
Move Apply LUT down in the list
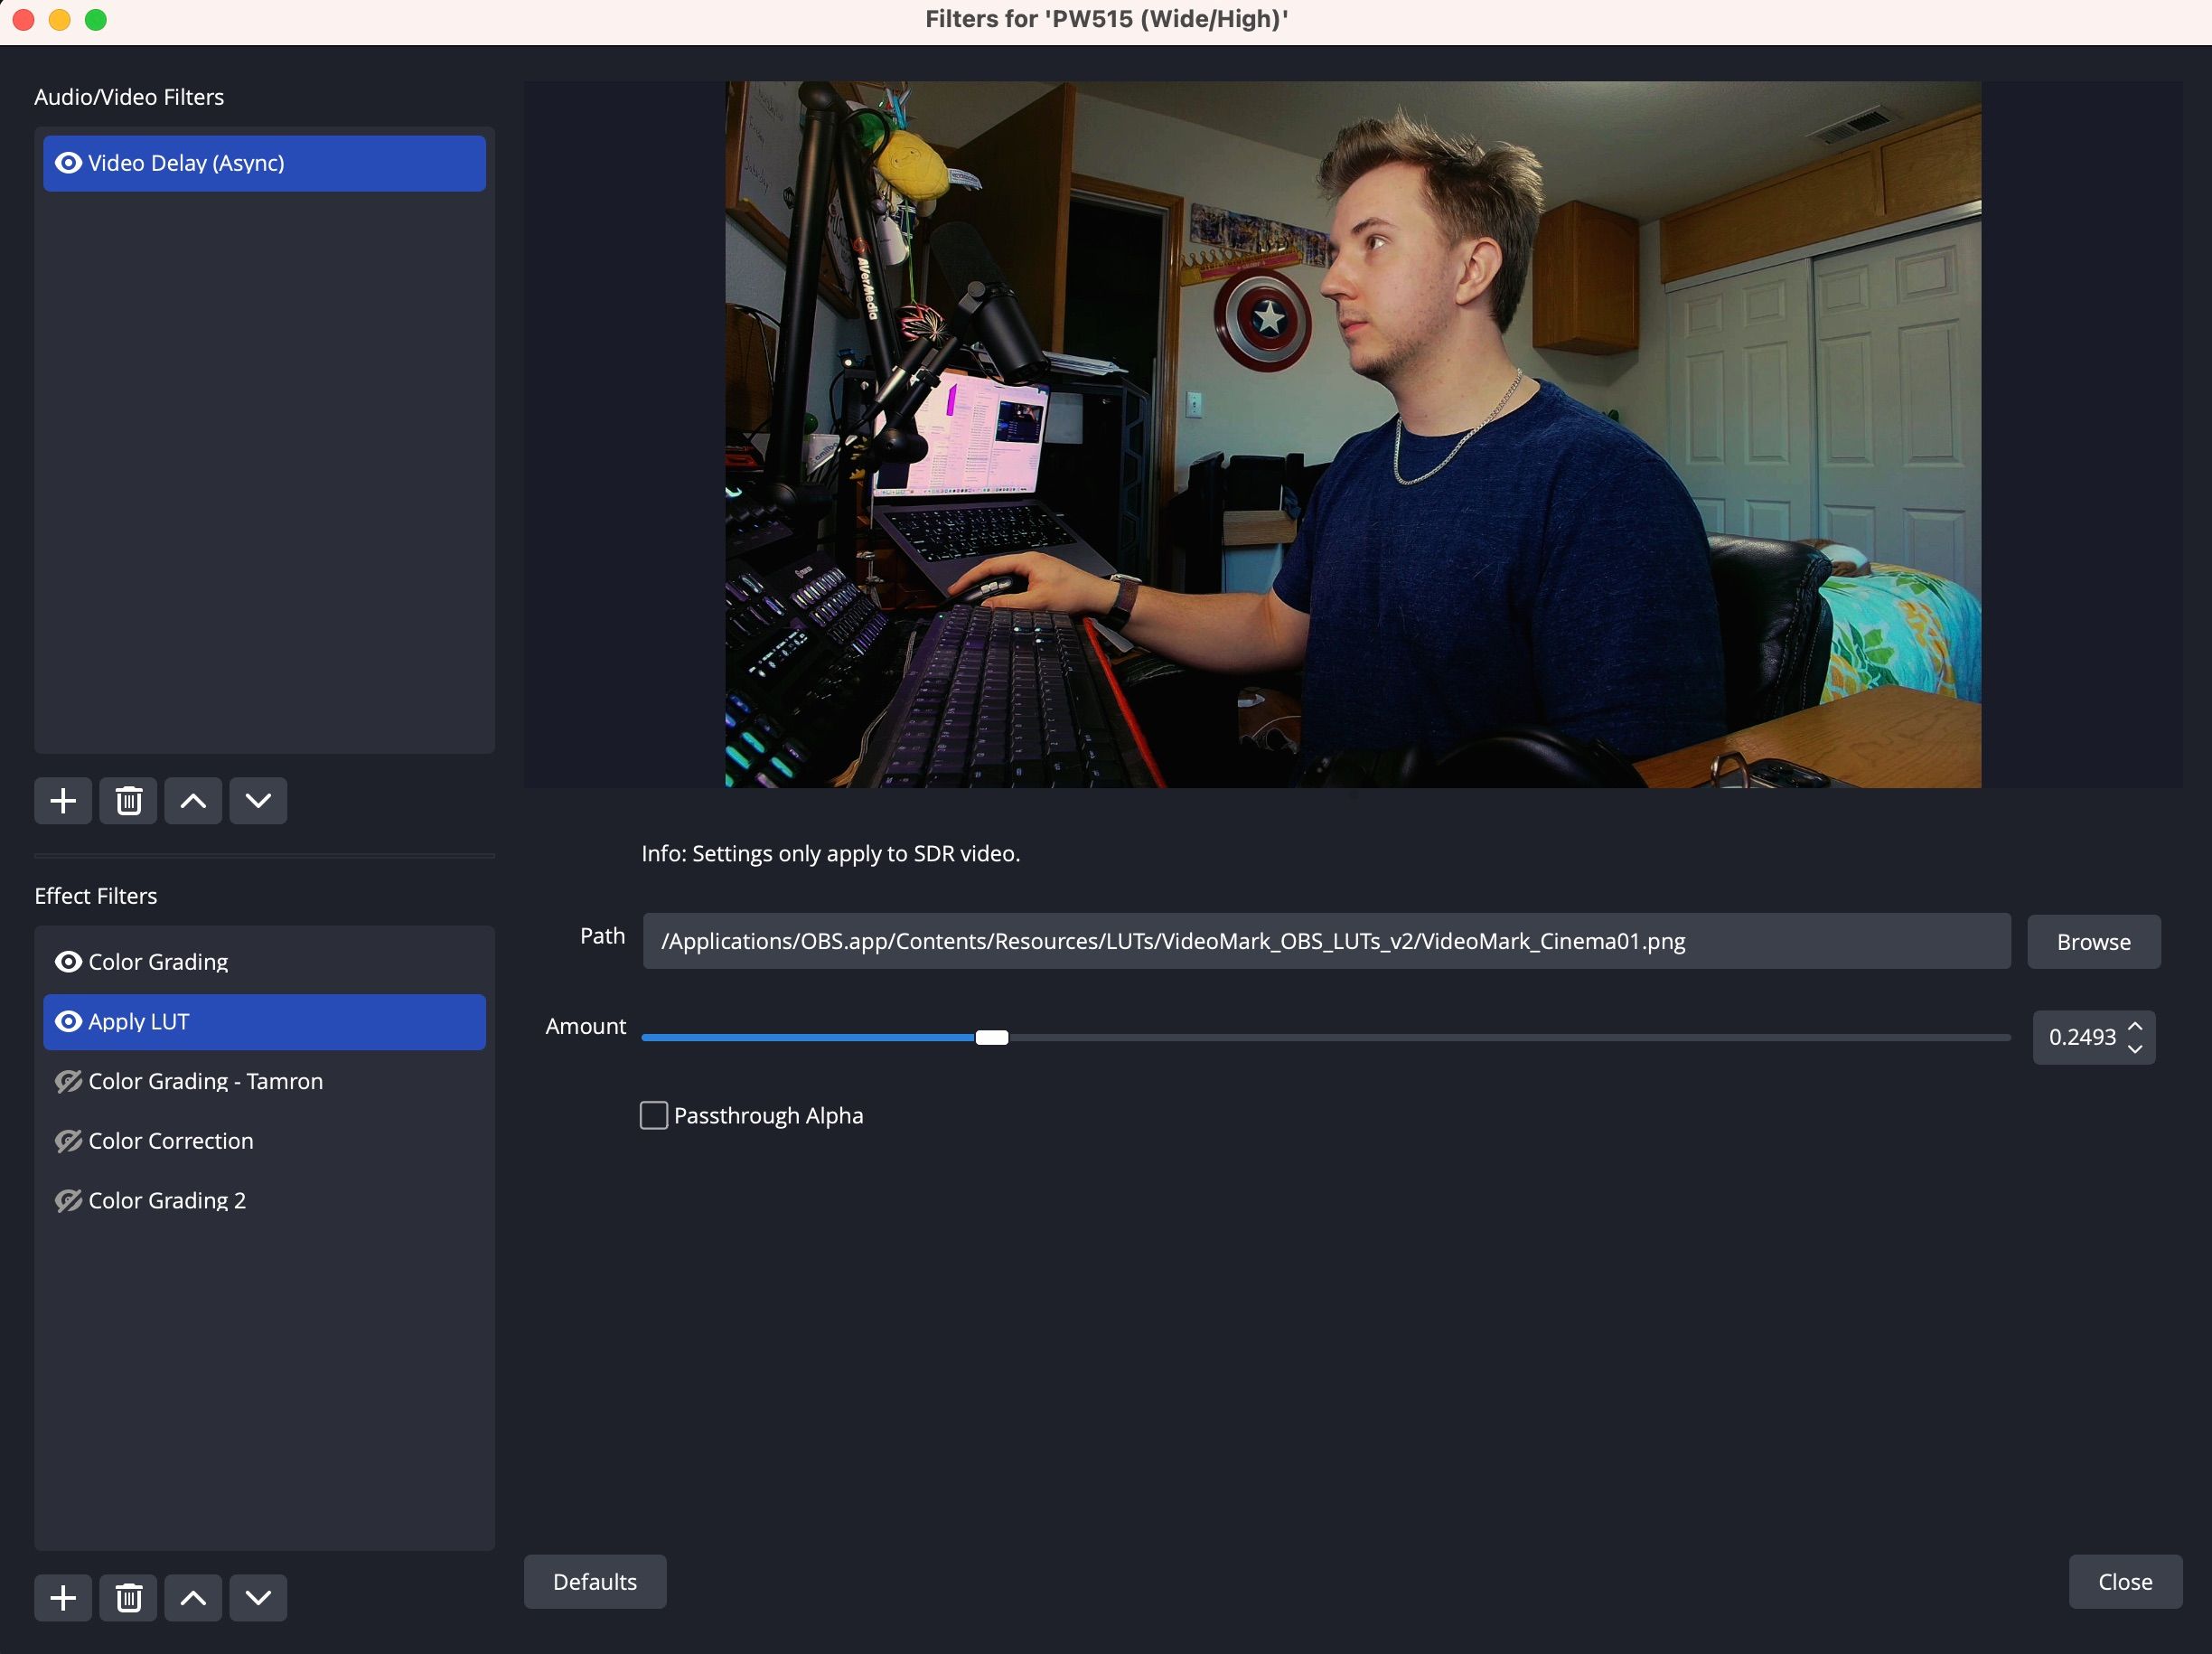pos(257,1597)
